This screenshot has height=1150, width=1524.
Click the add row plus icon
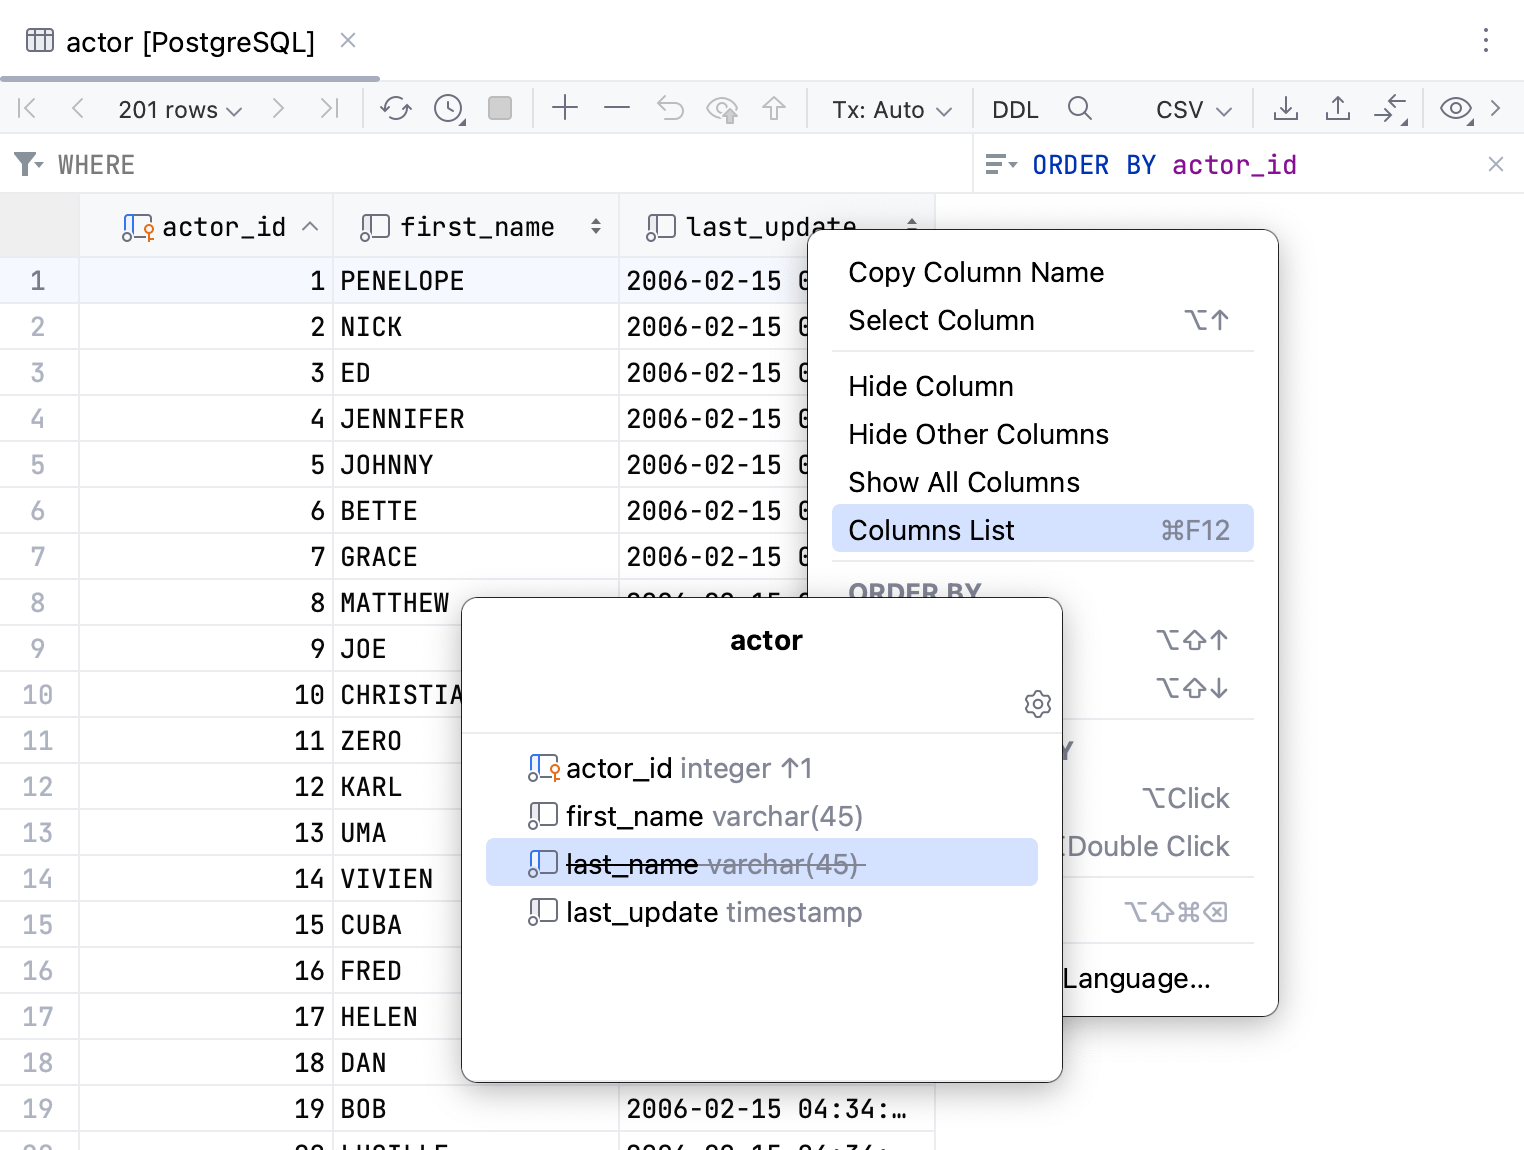[565, 108]
